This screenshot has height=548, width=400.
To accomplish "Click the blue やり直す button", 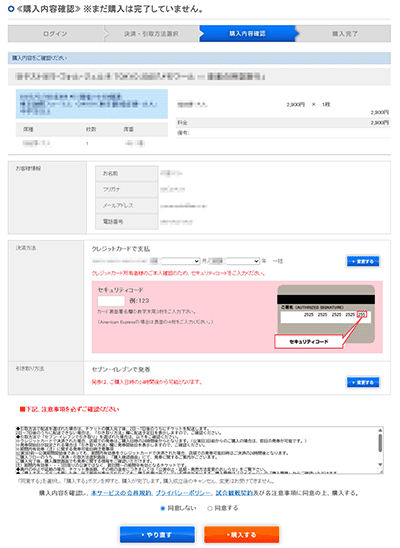I will pyautogui.click(x=157, y=535).
